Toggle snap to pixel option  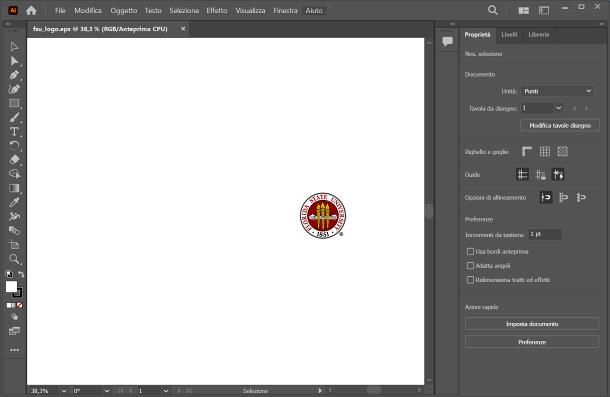pos(563,197)
